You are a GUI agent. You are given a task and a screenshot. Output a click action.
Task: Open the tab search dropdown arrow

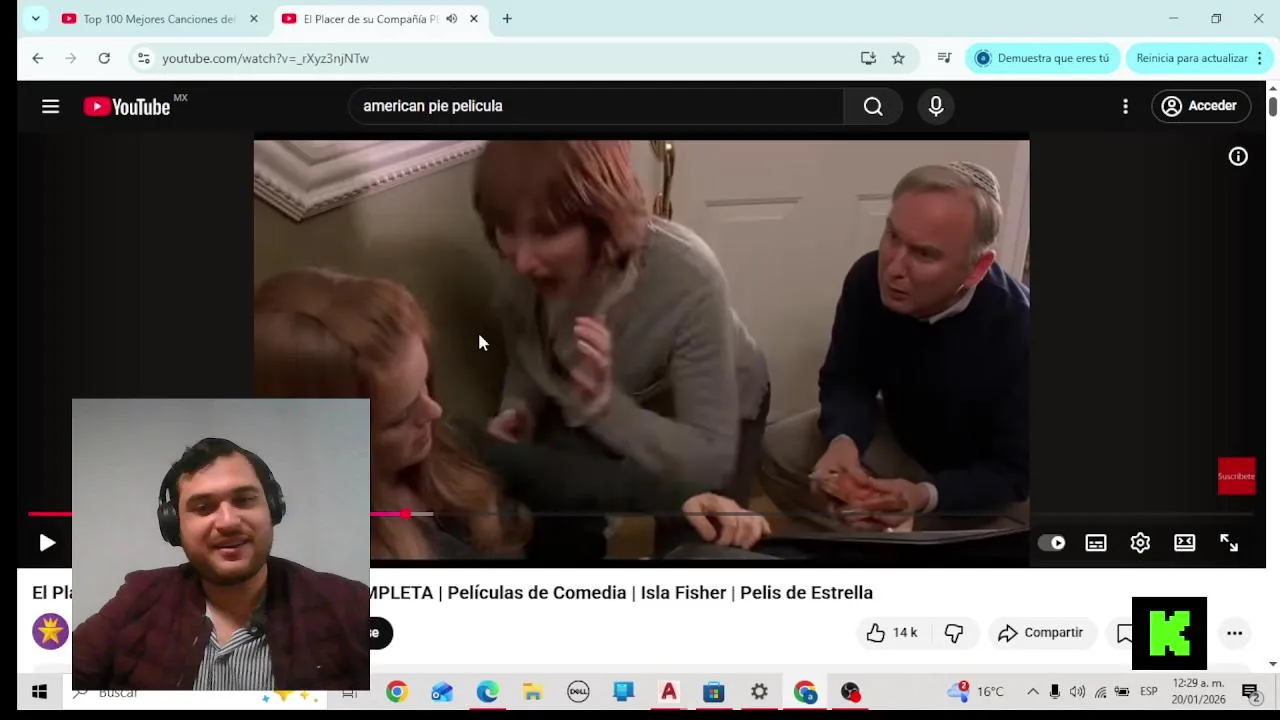point(35,19)
